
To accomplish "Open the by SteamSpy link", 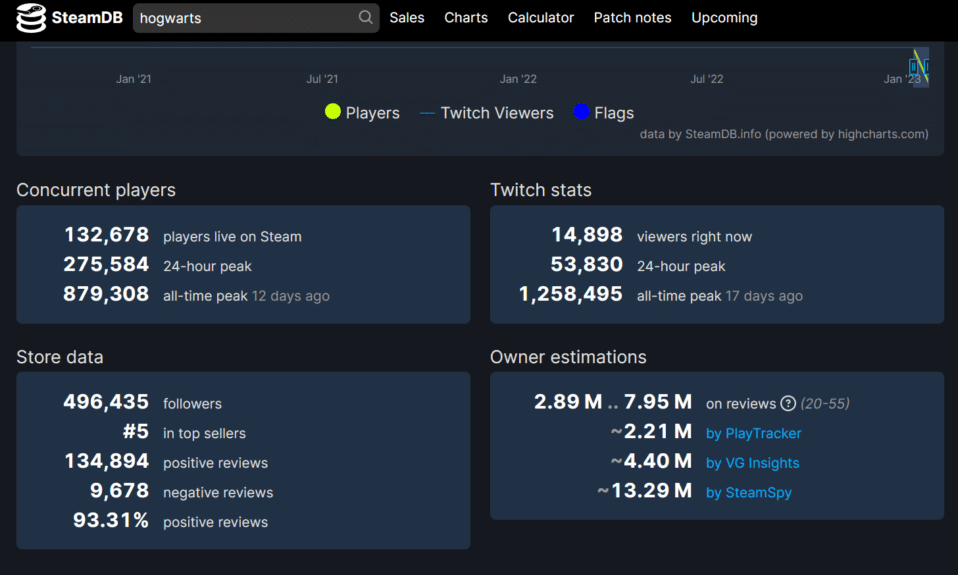I will click(748, 493).
